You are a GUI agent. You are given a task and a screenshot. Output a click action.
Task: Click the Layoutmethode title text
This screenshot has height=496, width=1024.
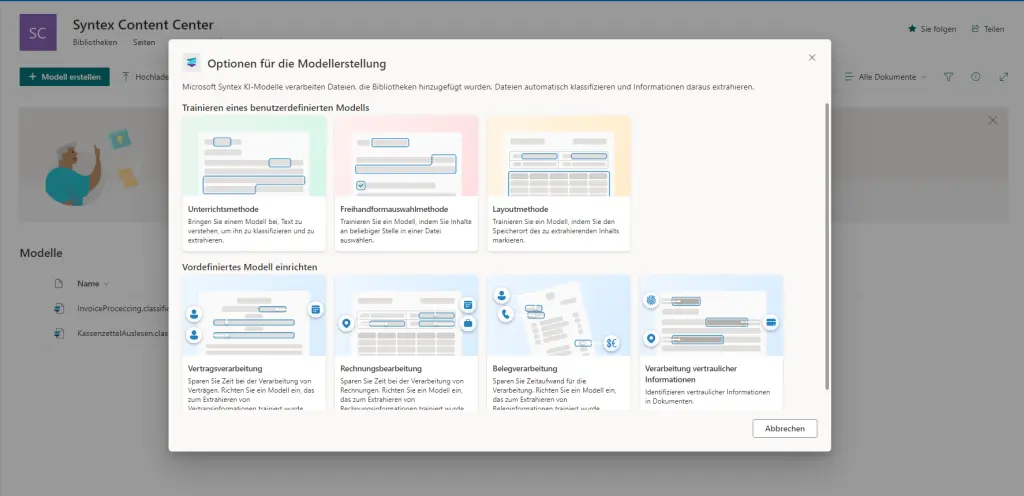click(x=520, y=209)
